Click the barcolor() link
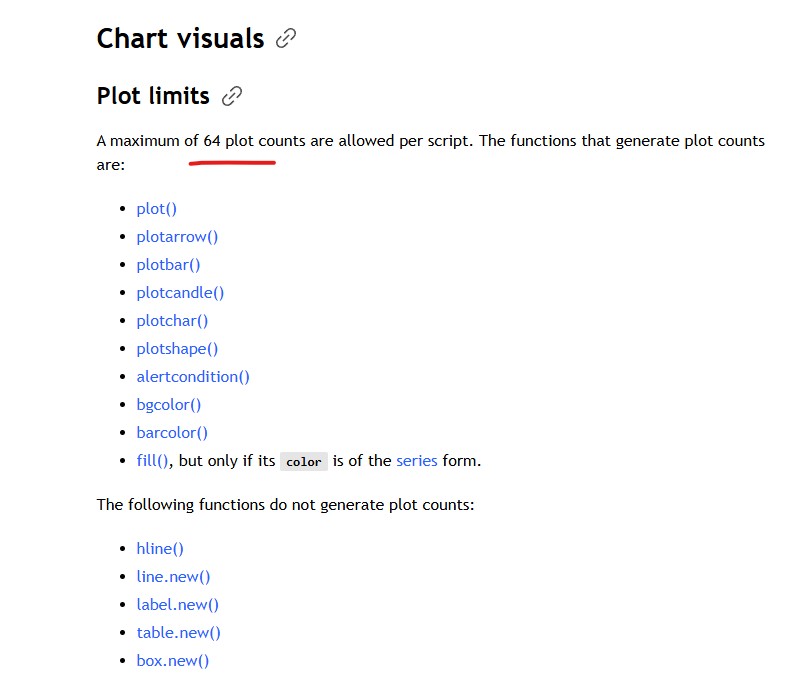The height and width of the screenshot is (694, 797). click(172, 433)
